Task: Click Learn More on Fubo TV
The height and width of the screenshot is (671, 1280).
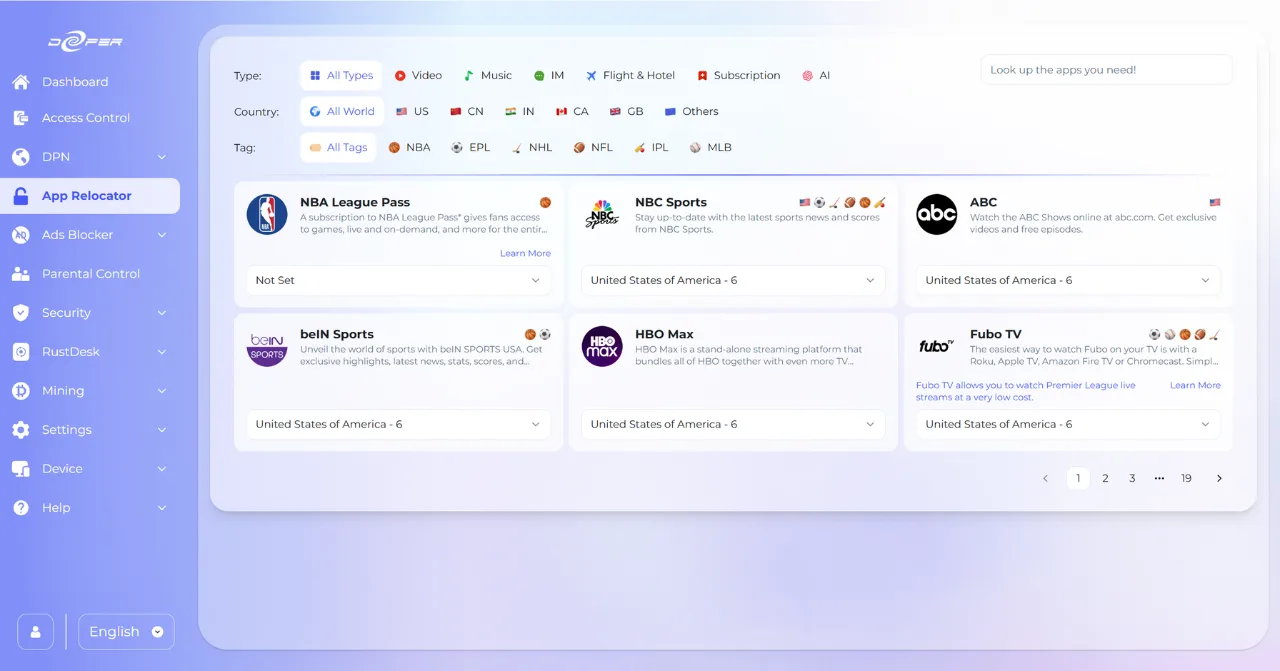Action: click(1195, 385)
